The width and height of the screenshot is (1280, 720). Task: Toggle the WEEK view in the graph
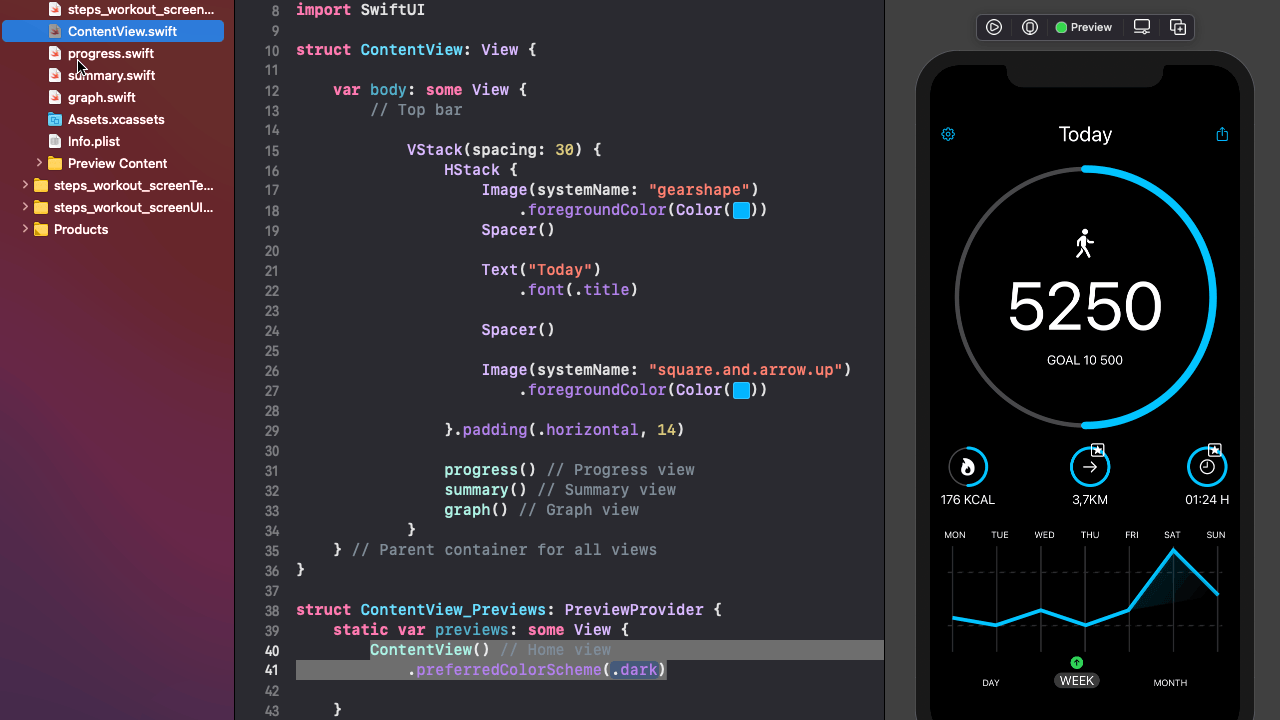1077,680
